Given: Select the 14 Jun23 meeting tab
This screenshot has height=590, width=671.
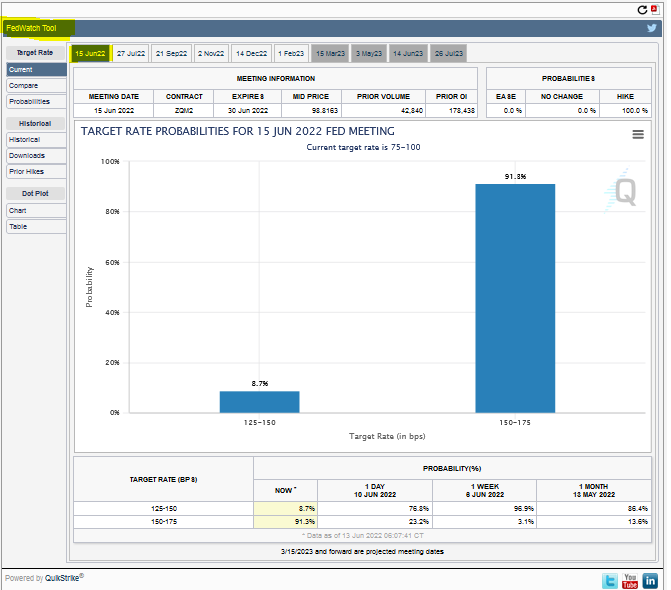Looking at the screenshot, I should click(408, 53).
